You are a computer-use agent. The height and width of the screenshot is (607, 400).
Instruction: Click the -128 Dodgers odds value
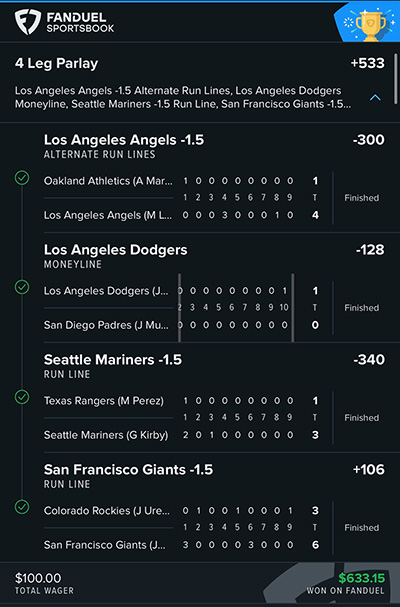[x=370, y=250]
